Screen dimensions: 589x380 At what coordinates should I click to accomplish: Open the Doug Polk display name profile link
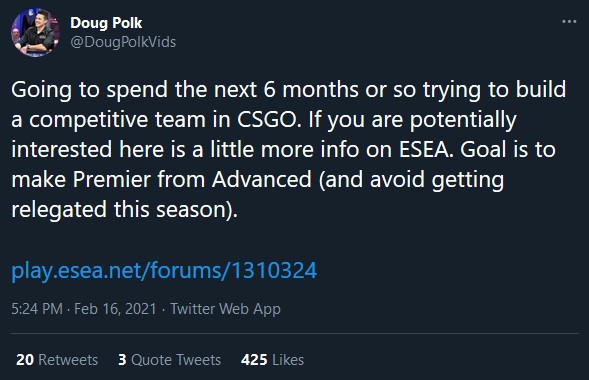click(x=106, y=23)
